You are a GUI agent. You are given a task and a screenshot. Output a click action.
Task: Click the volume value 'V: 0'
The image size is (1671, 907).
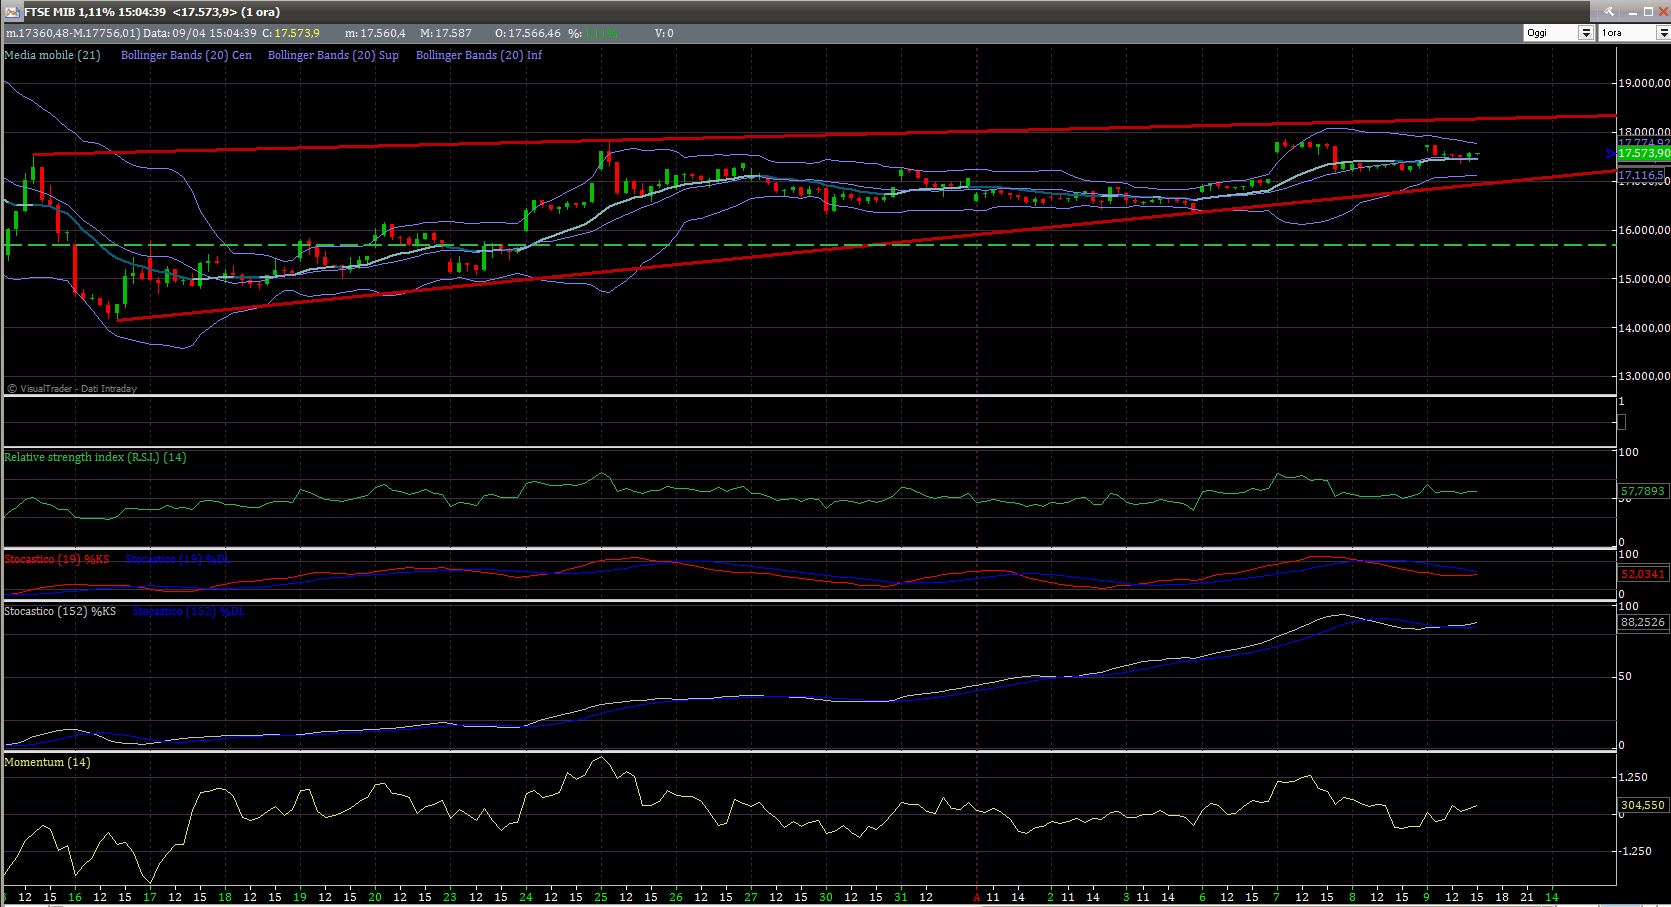click(664, 33)
